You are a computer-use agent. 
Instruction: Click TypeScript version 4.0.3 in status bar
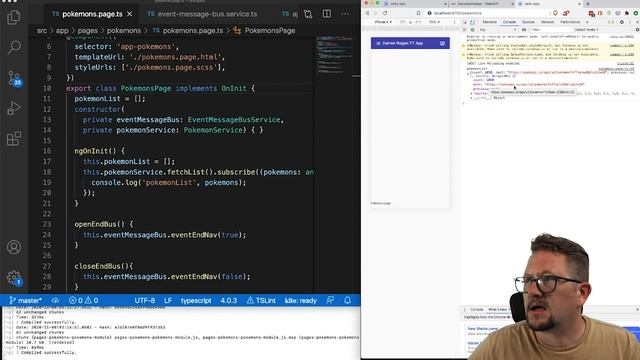coord(229,300)
